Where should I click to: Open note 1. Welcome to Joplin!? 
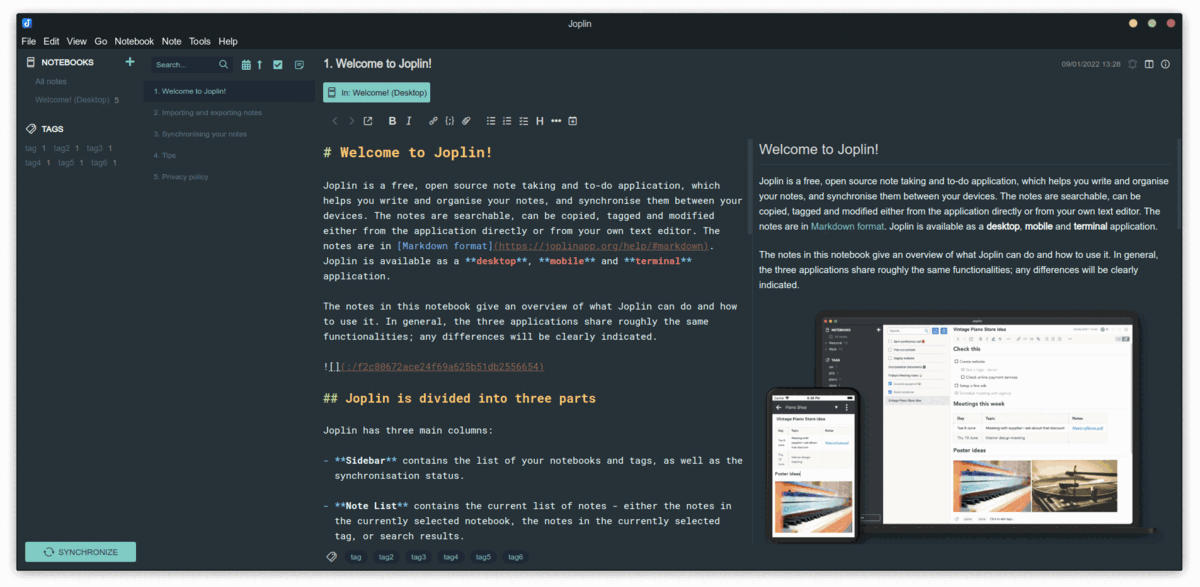coord(230,91)
